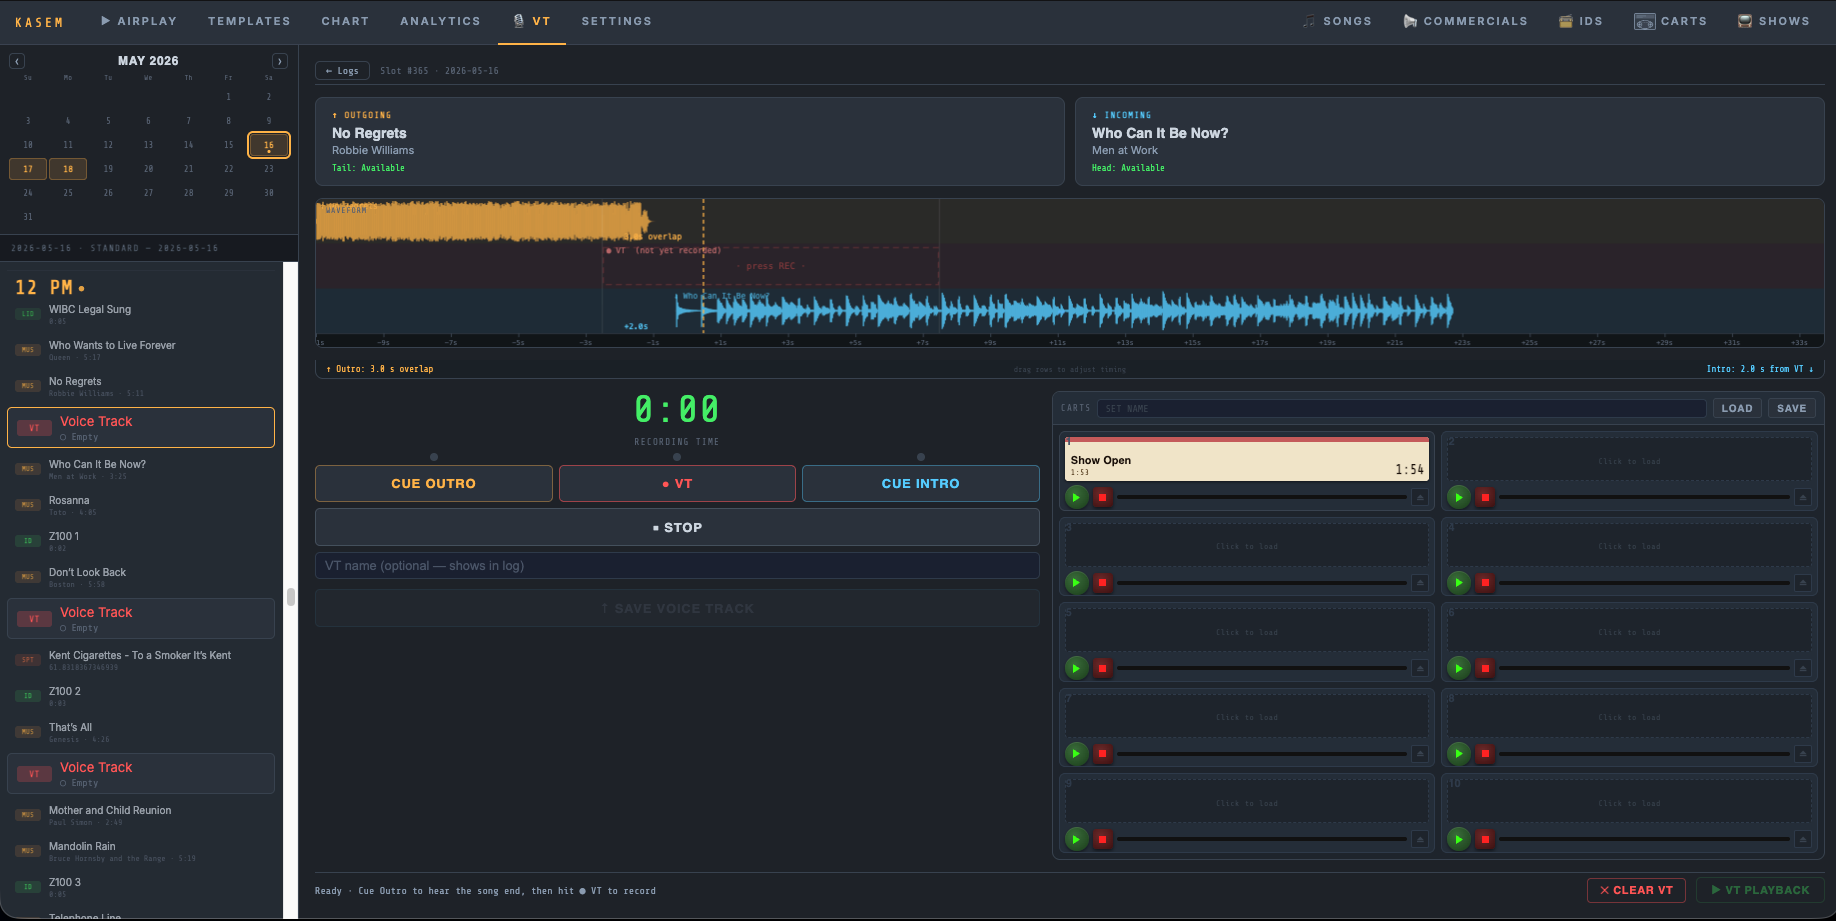Start recording with the VT button

(677, 484)
